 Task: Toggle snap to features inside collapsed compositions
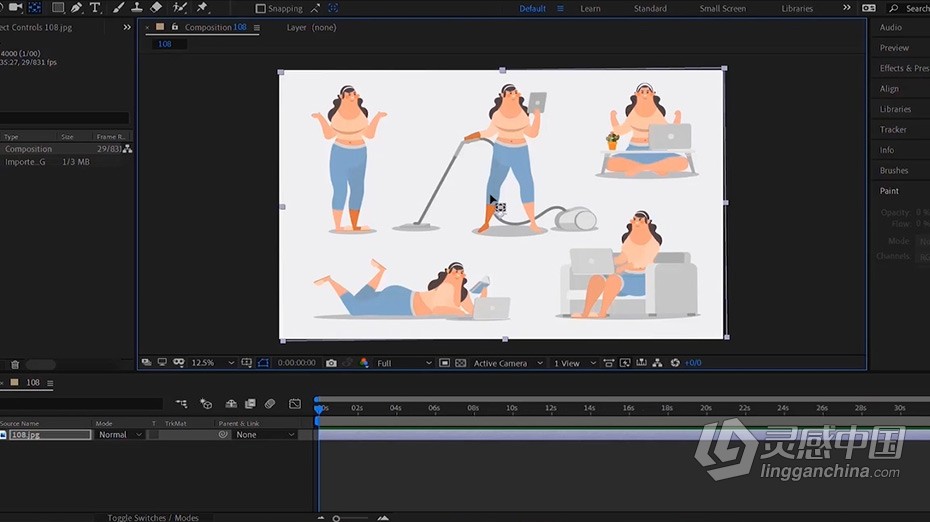(x=333, y=8)
